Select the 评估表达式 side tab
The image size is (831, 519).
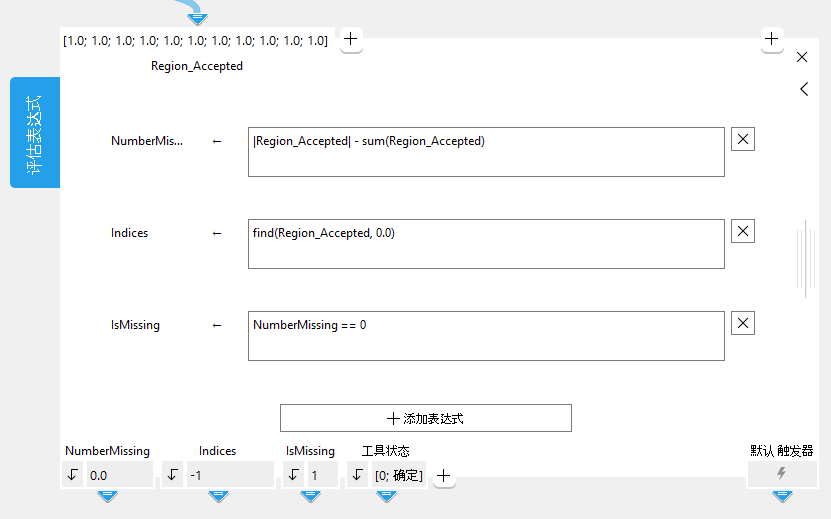(35, 132)
